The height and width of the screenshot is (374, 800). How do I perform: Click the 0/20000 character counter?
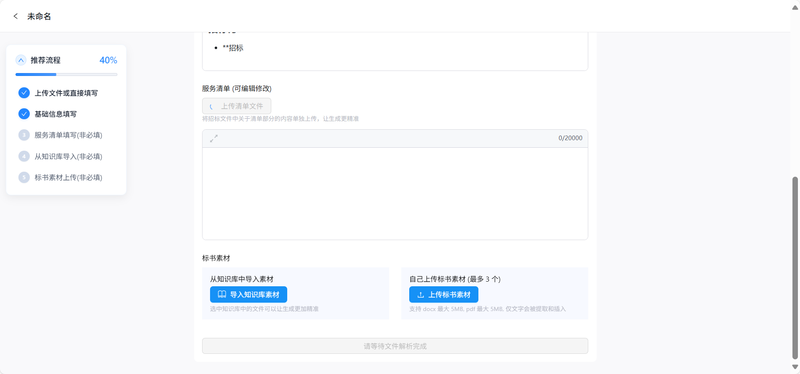pyautogui.click(x=570, y=138)
